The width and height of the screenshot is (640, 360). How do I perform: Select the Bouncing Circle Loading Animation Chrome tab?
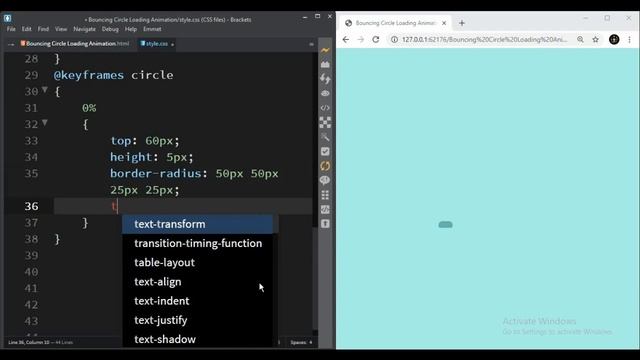[x=395, y=23]
